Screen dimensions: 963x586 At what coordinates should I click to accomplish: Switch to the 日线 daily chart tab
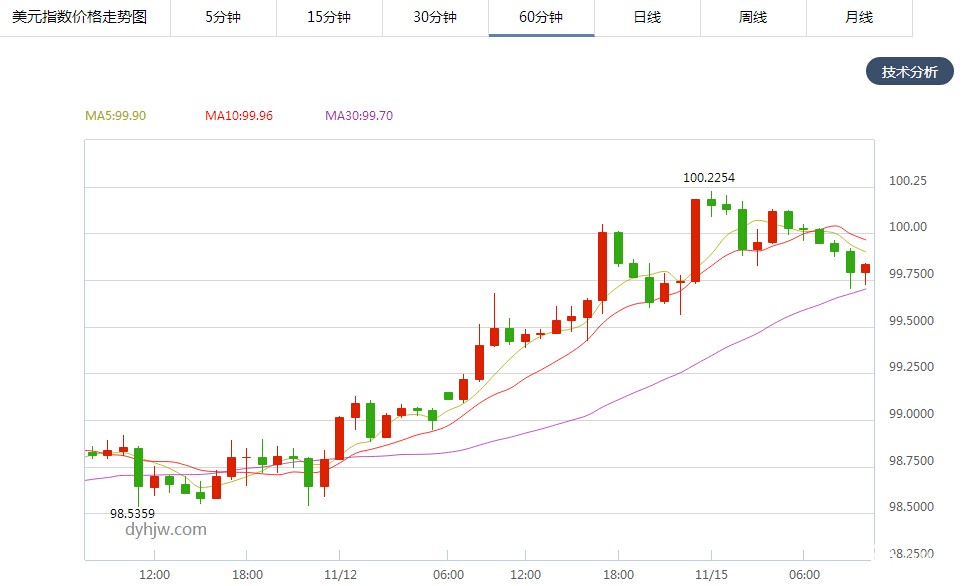click(647, 17)
